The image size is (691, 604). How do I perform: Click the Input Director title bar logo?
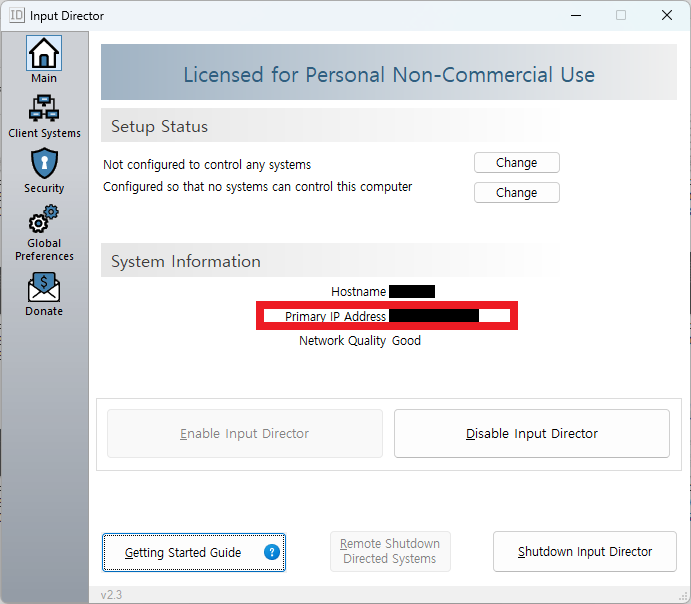[17, 15]
